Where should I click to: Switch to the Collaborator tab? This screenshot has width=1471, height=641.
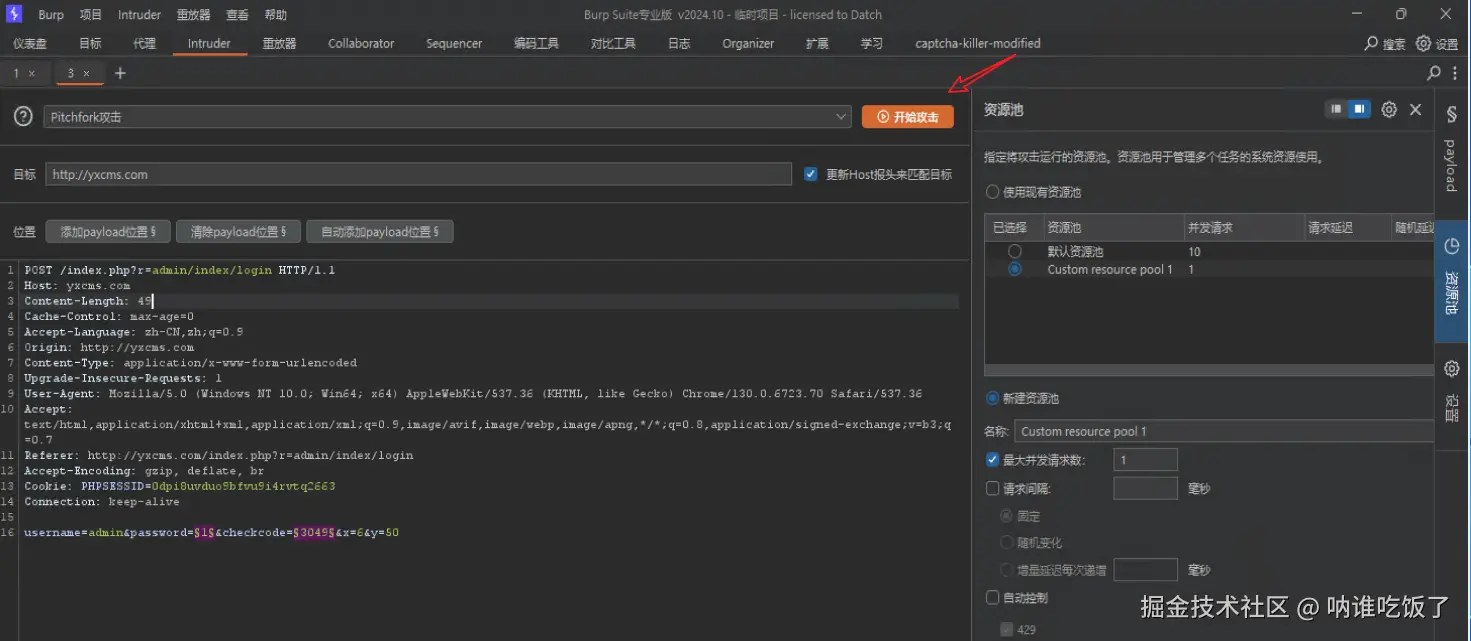coord(361,44)
